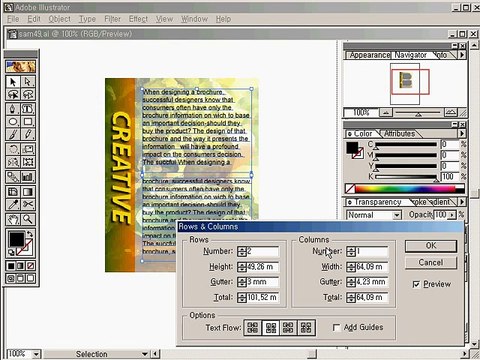Switch to the Attributes tab
This screenshot has width=480, height=360.
pos(399,134)
